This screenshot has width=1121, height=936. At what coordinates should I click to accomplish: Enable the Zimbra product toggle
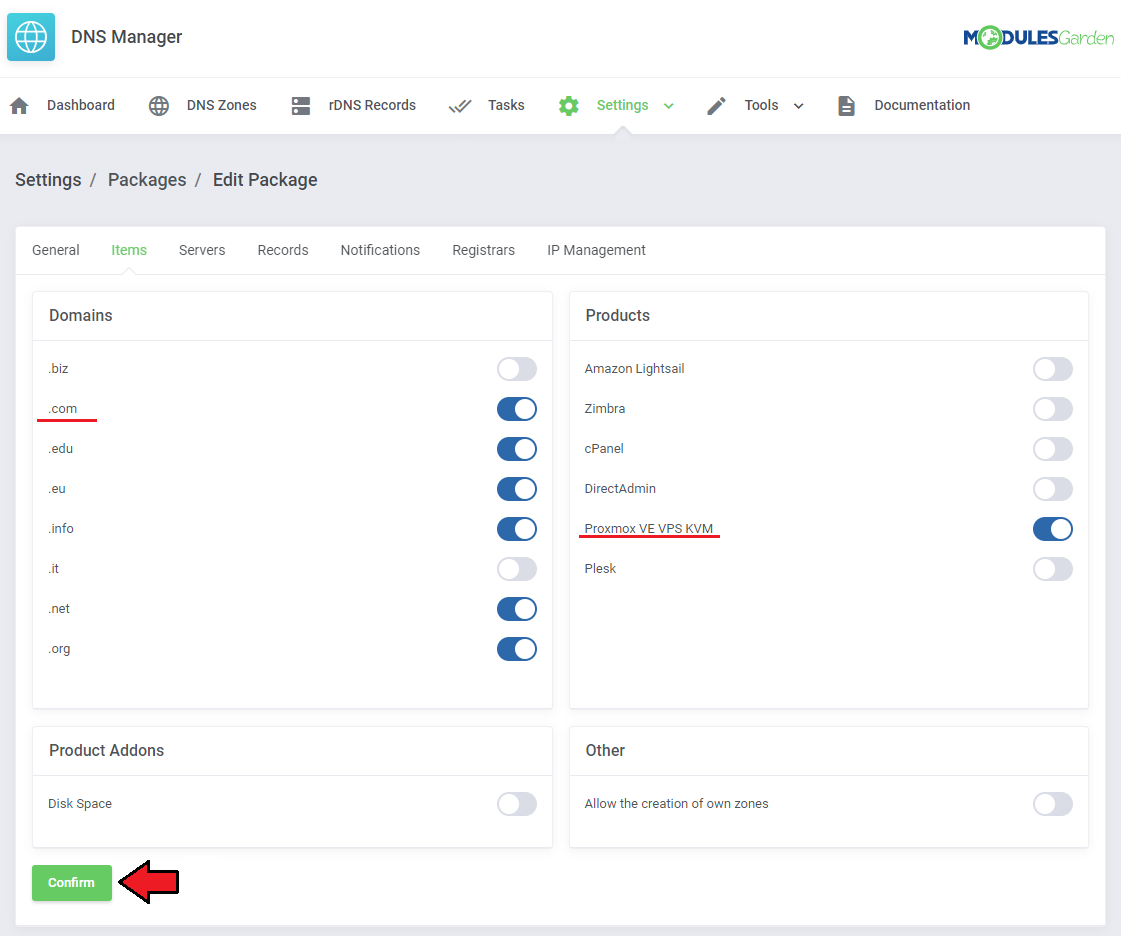(x=1053, y=409)
